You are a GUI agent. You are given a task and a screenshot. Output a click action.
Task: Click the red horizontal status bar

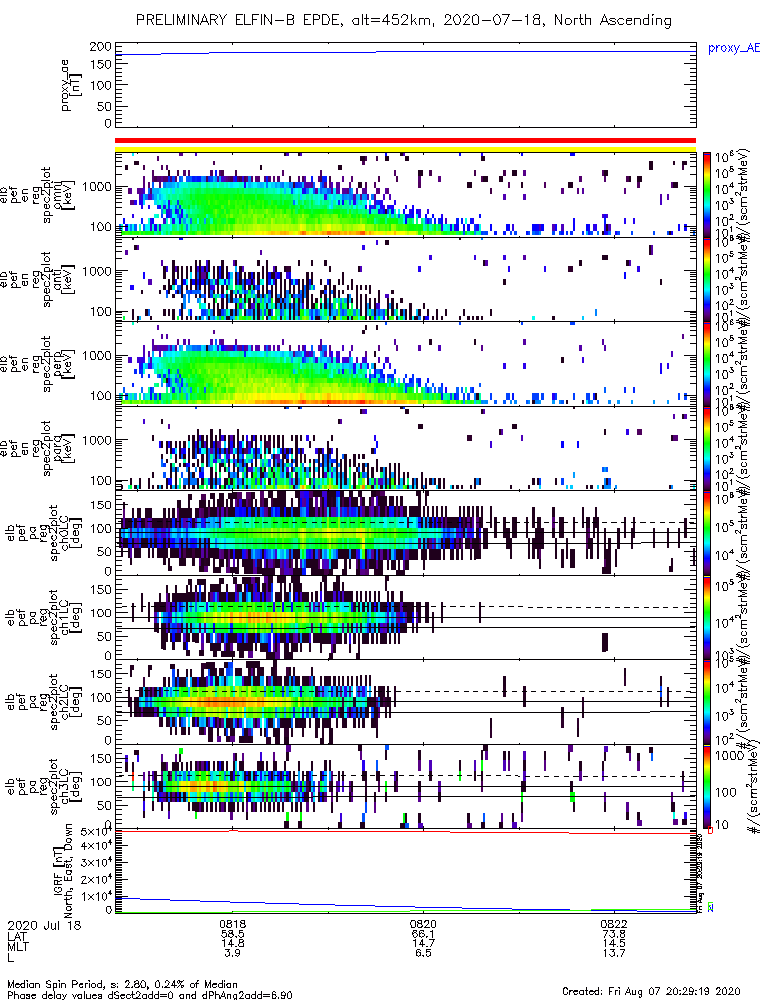coord(406,140)
